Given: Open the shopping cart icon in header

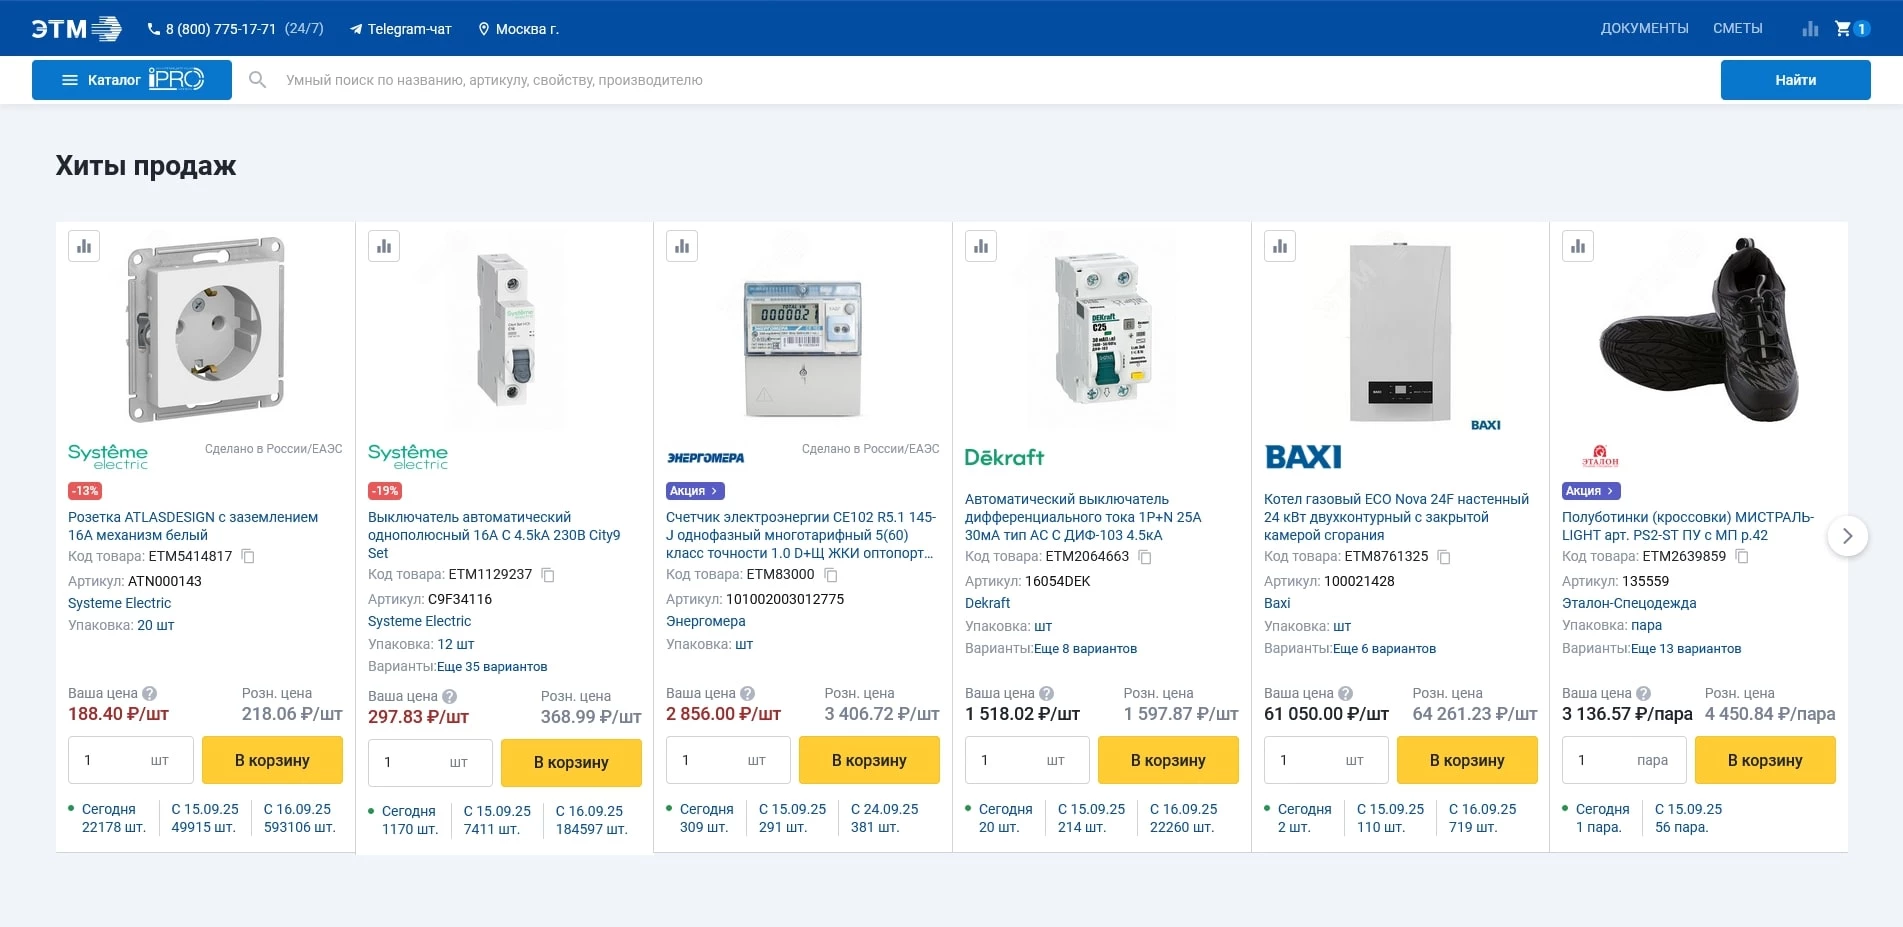Looking at the screenshot, I should pos(1843,29).
